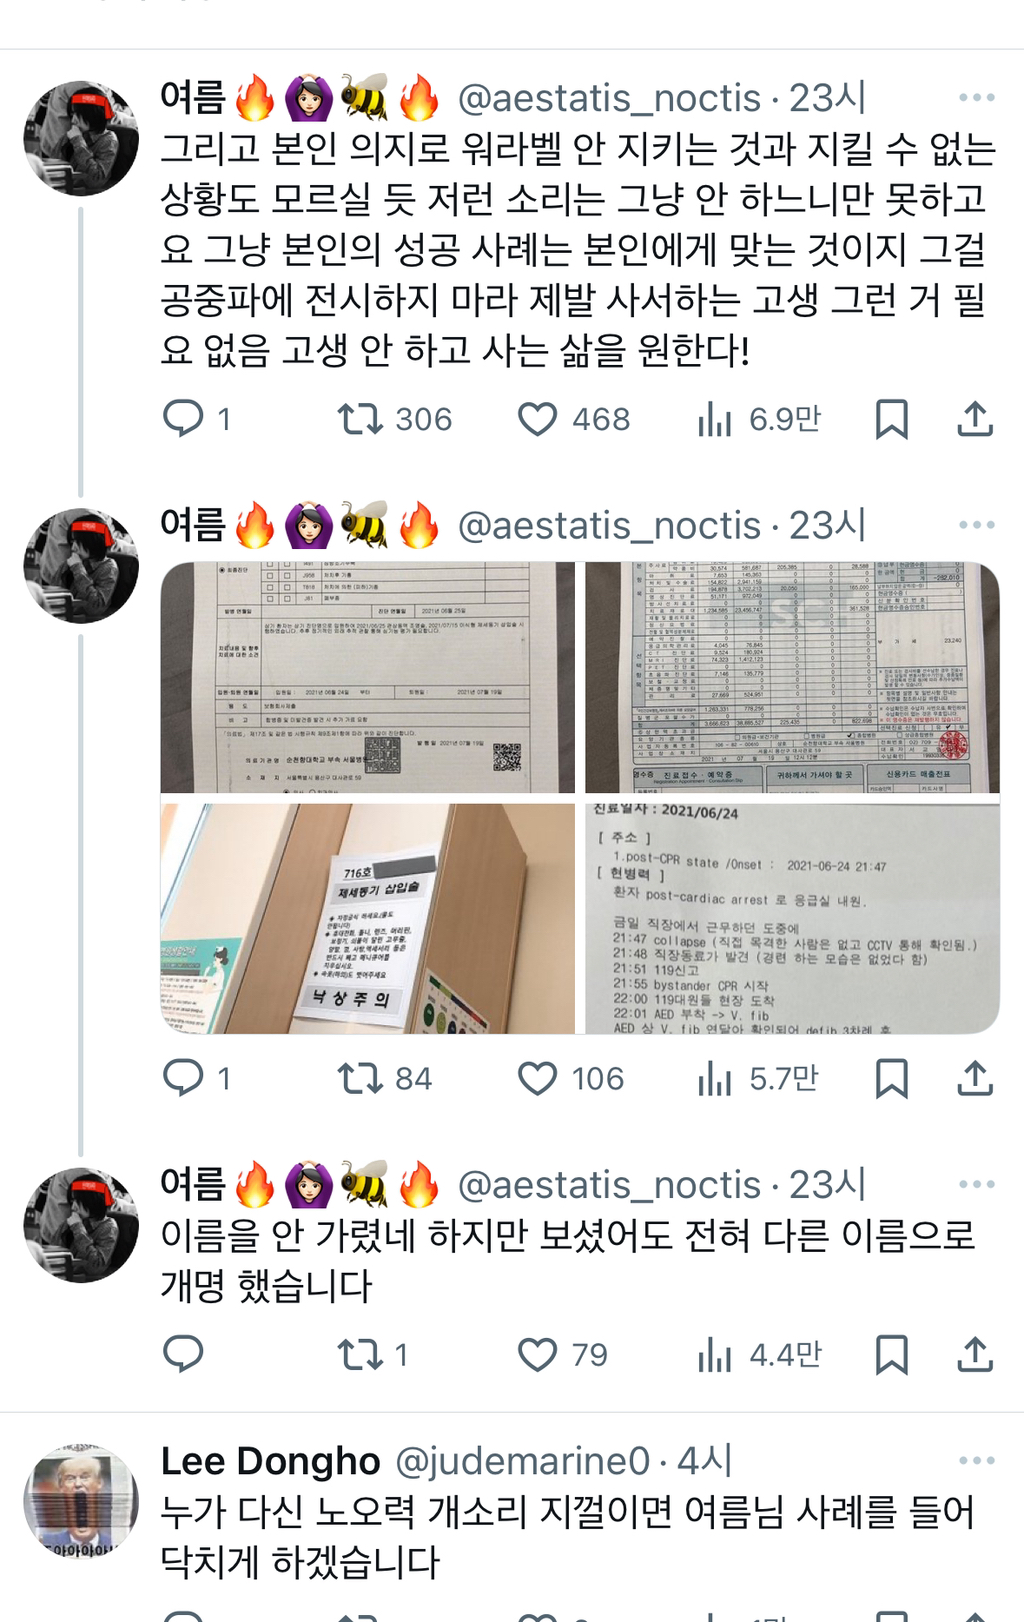Bookmark the first tweet in the thread

point(891,418)
